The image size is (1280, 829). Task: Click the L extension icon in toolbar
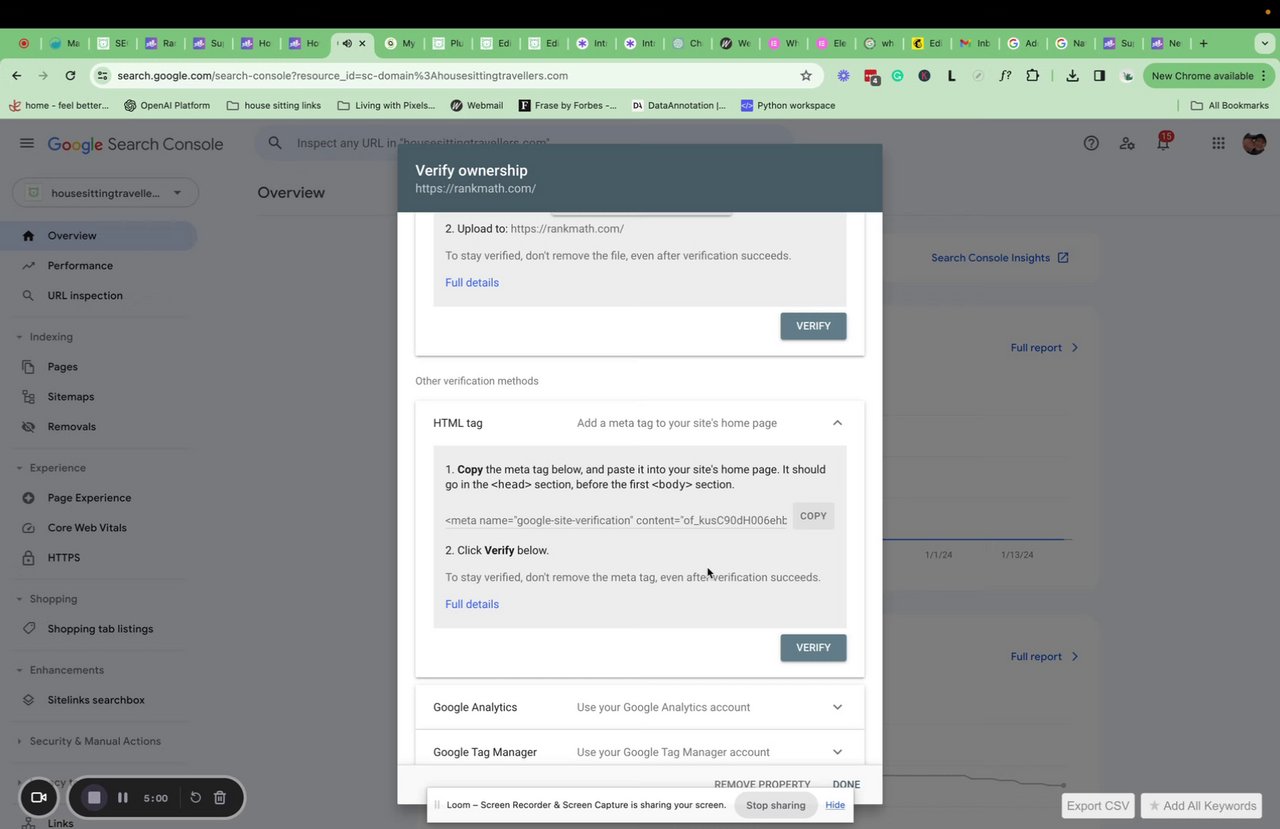(951, 75)
